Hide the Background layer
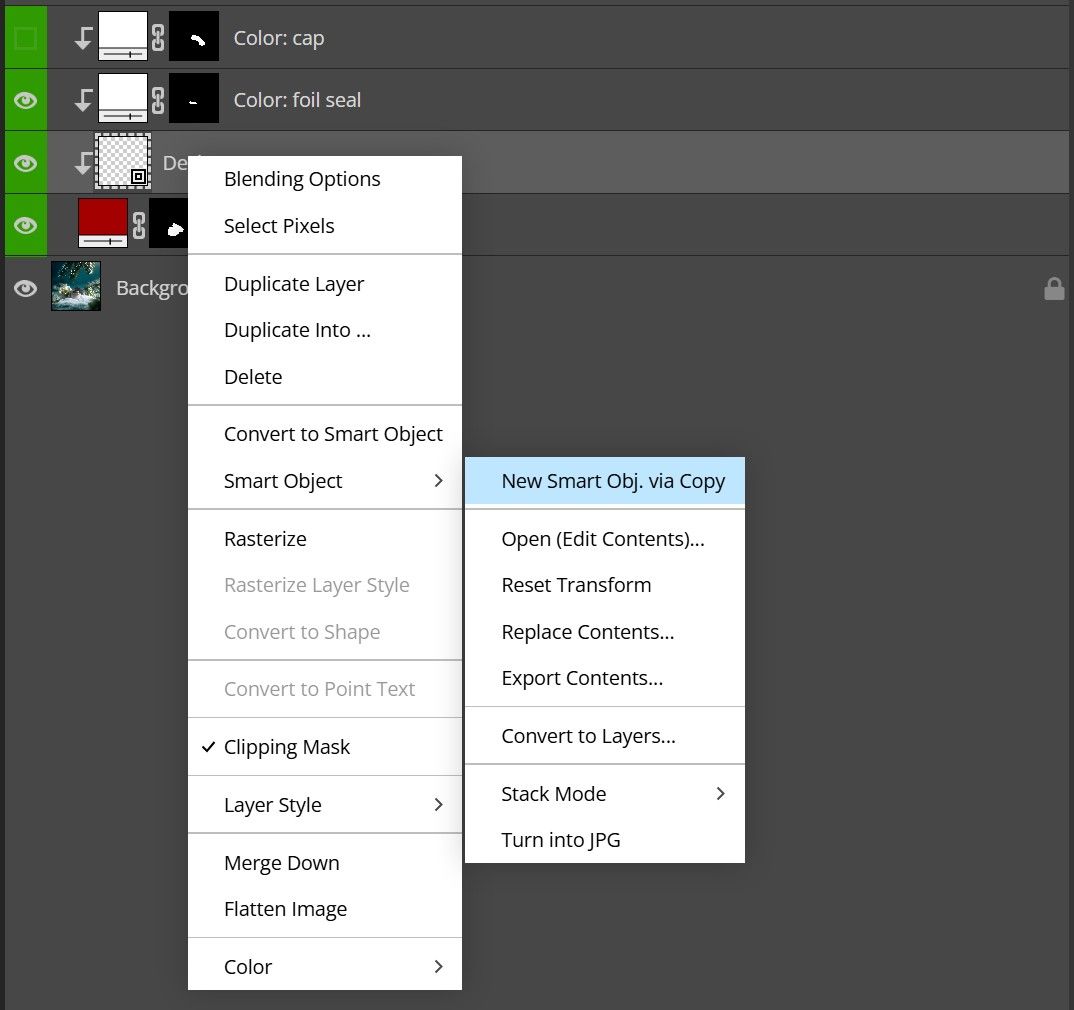1074x1010 pixels. point(26,288)
